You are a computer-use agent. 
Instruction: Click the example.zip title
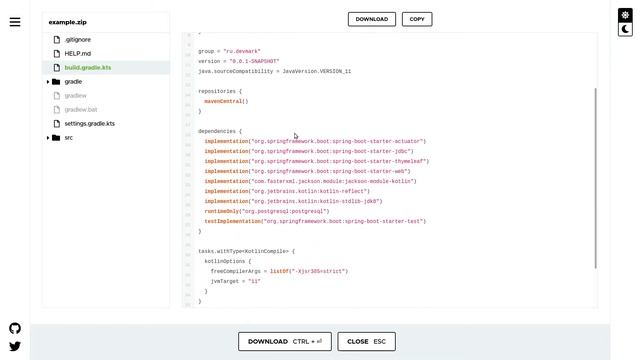pos(67,22)
